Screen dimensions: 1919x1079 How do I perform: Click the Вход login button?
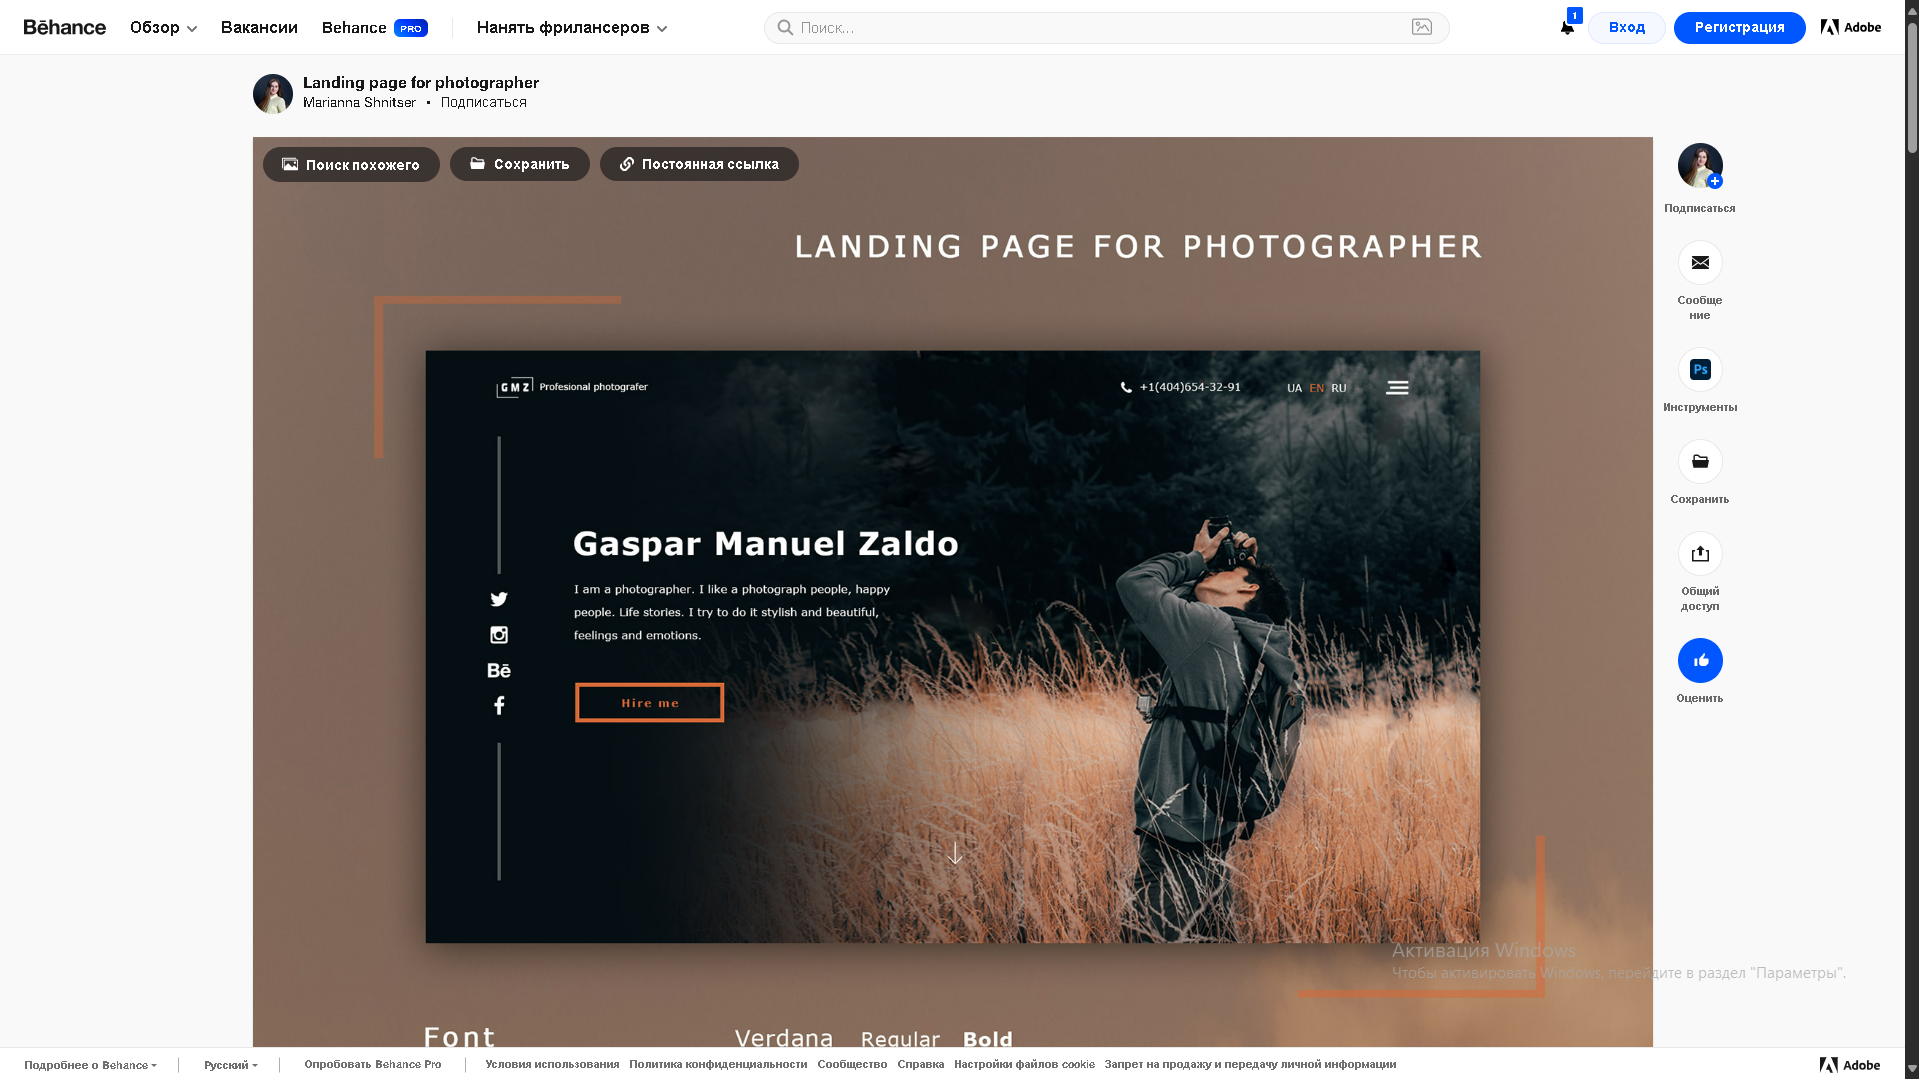[x=1626, y=27]
